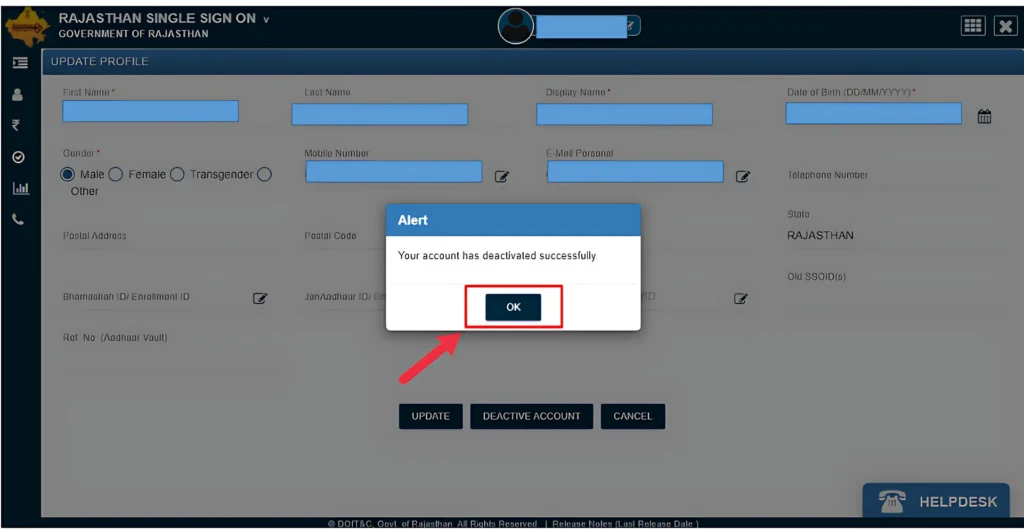1024x529 pixels.
Task: Open the rupee payments sidebar icon
Action: pos(17,126)
